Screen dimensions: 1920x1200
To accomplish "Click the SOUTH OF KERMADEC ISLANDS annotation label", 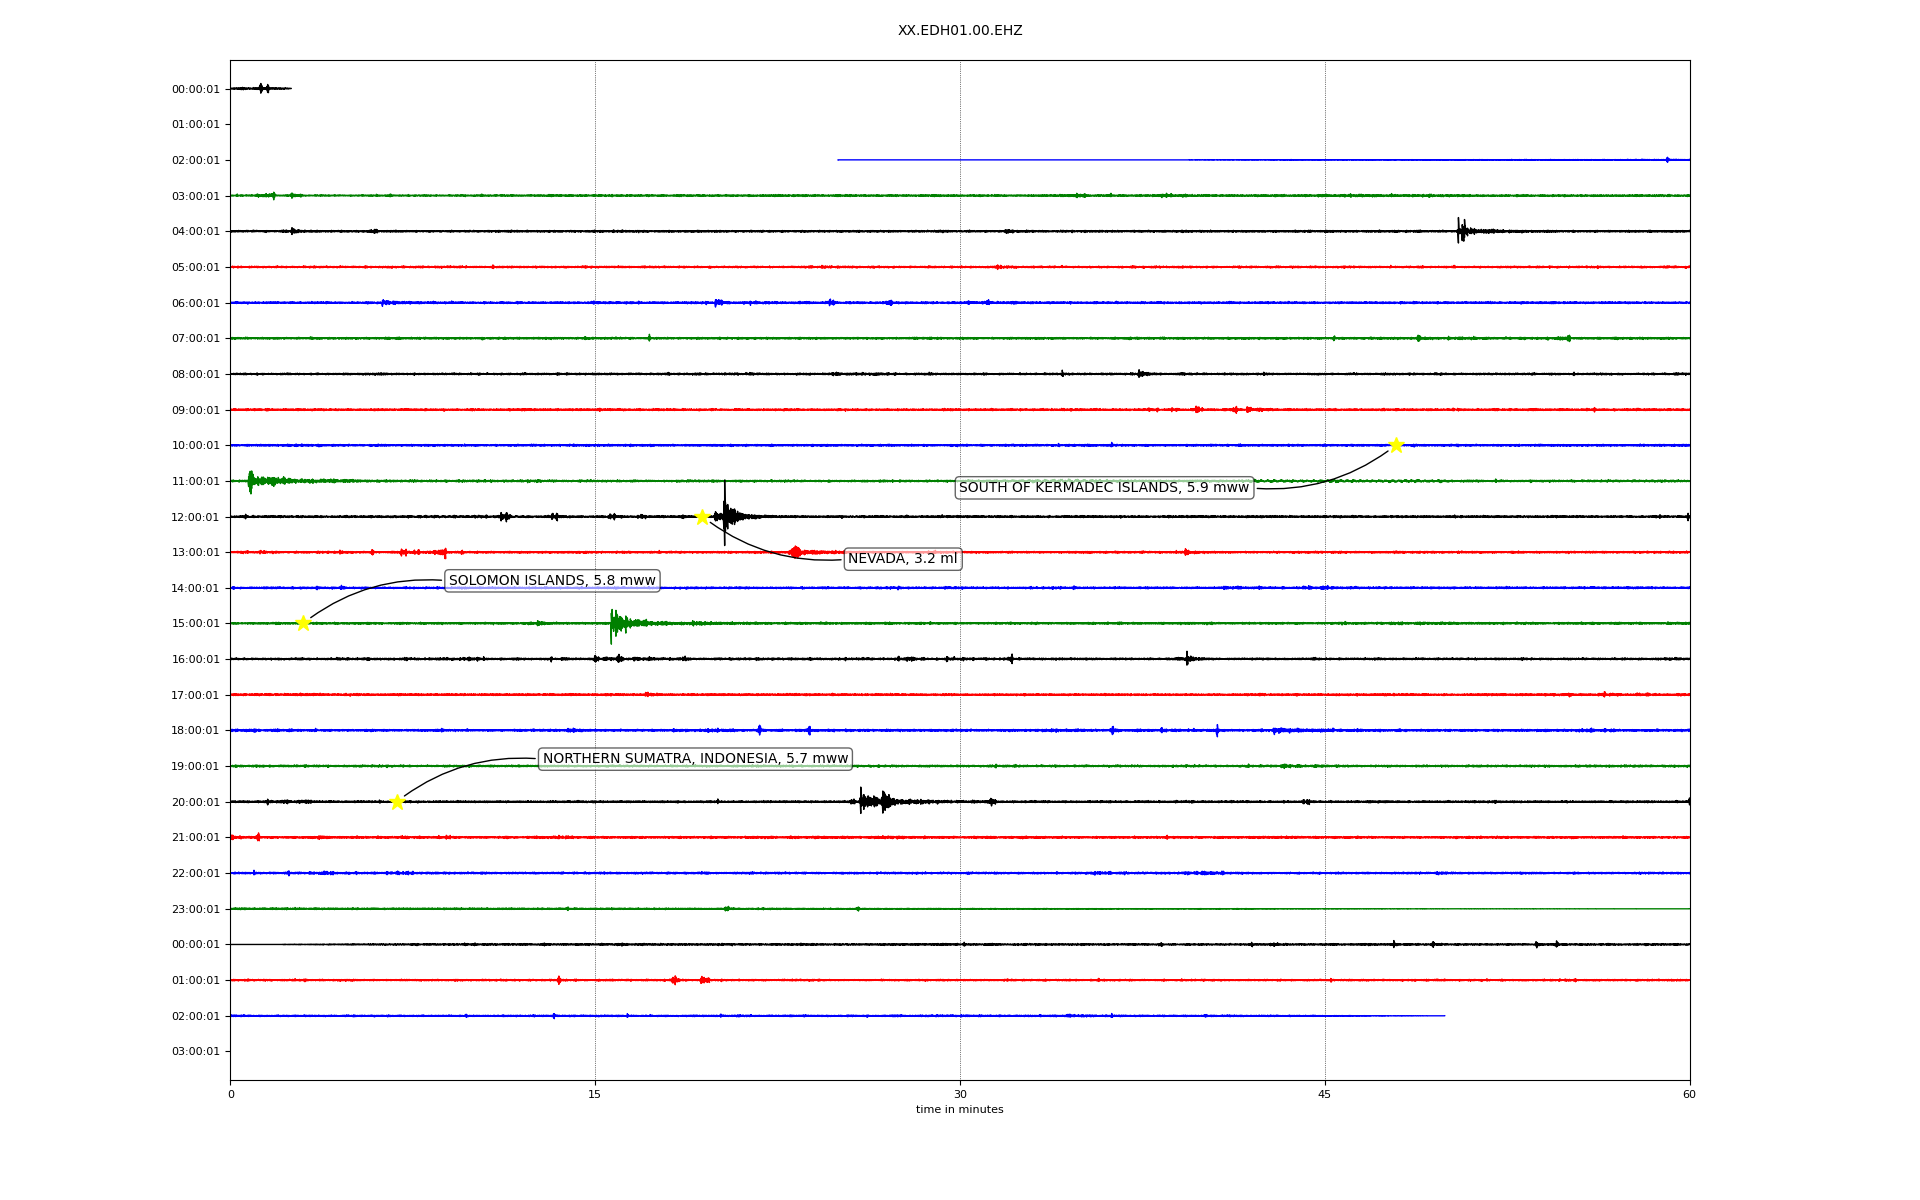I will click(1104, 488).
